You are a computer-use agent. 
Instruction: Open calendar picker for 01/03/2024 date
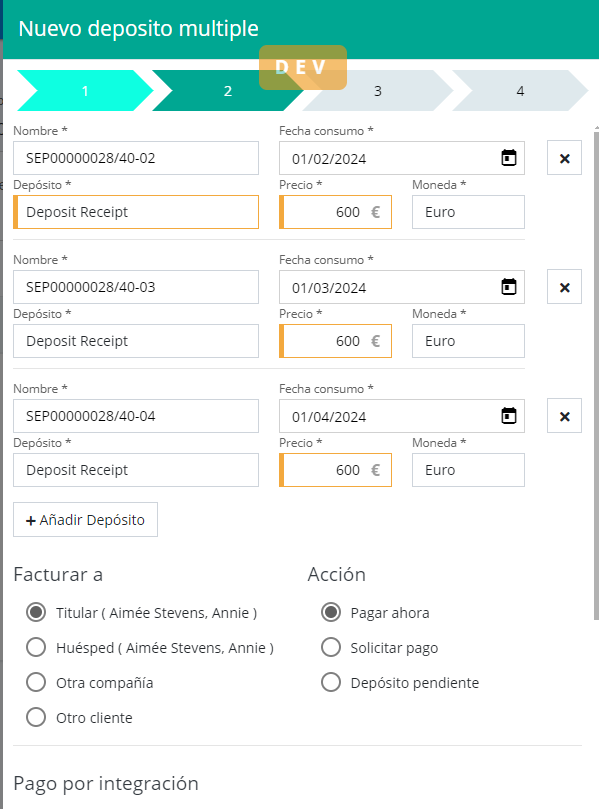coord(509,287)
